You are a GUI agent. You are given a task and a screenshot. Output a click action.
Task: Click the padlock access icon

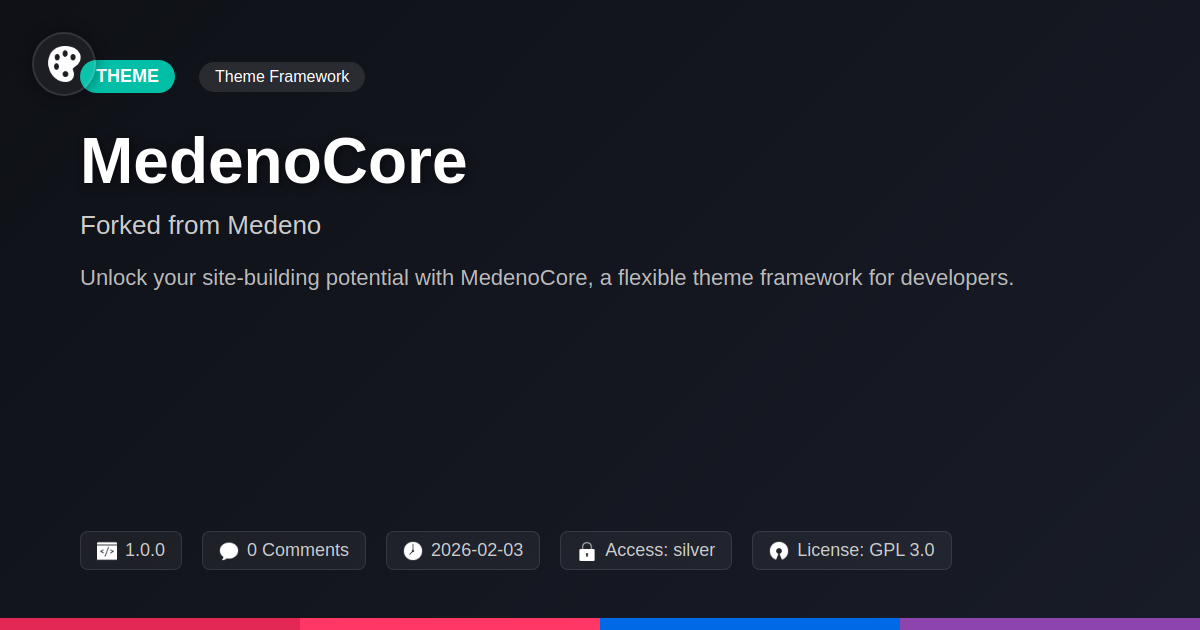(x=587, y=551)
